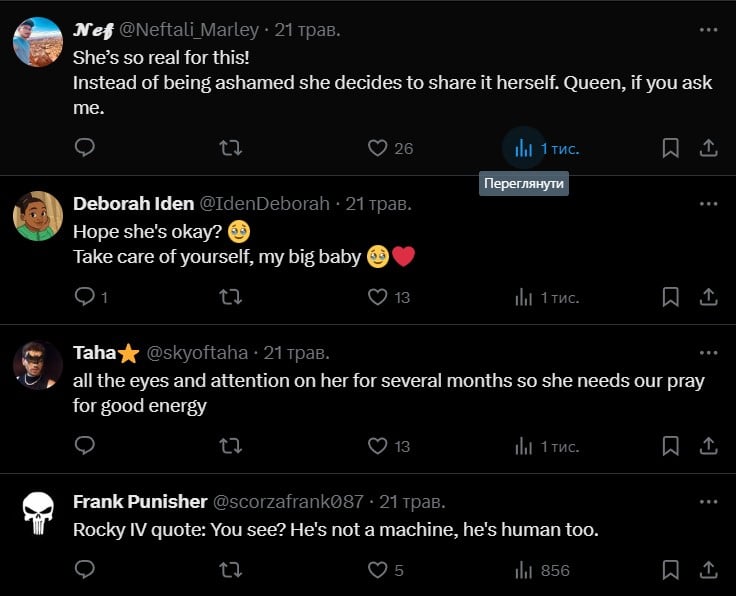The image size is (736, 596).
Task: Bookmark Nef's tweet
Action: pyautogui.click(x=670, y=148)
